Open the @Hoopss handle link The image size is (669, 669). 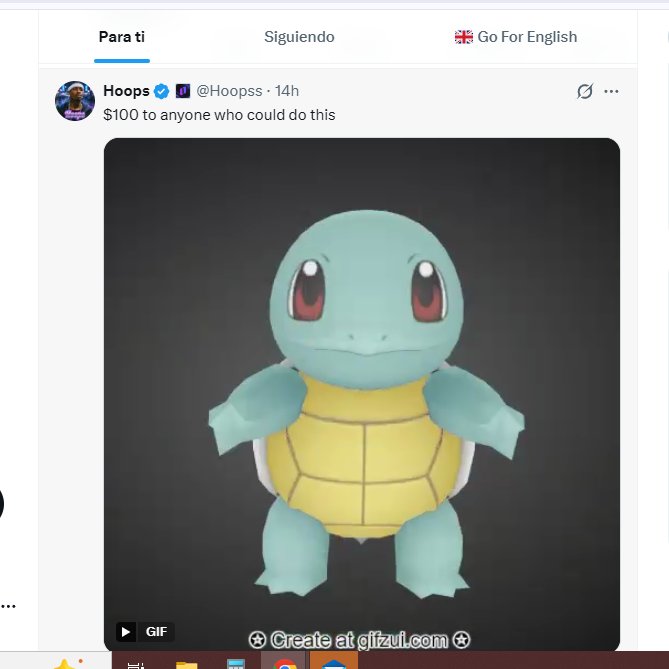point(229,91)
